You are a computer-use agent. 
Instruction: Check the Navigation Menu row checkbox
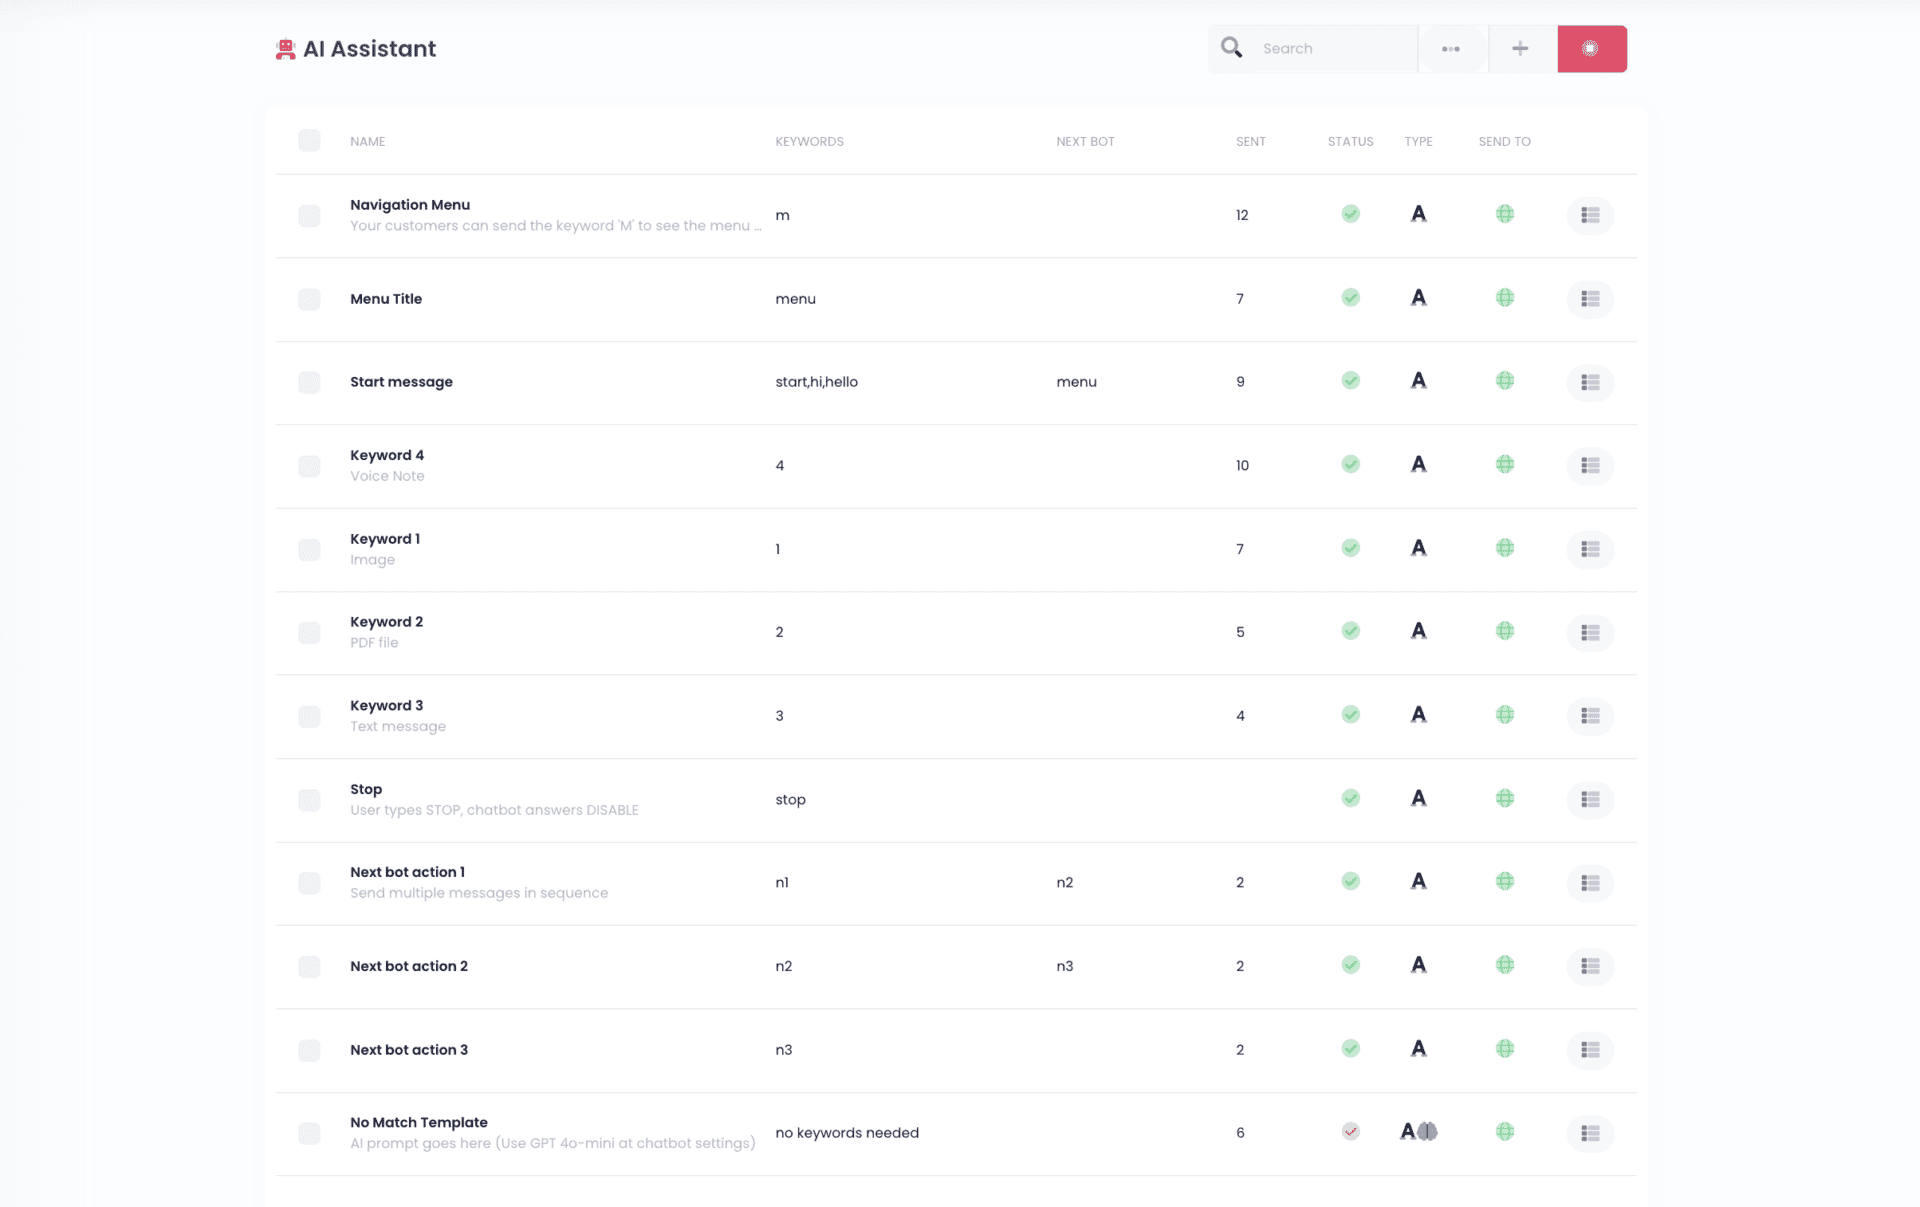[309, 215]
